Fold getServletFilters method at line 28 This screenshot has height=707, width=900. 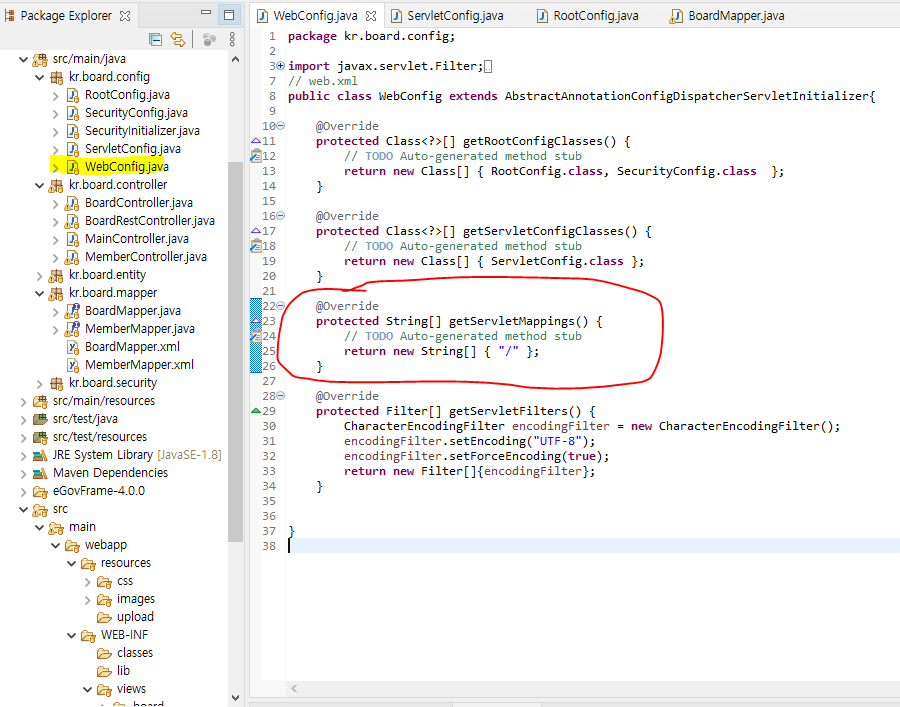[x=281, y=396]
